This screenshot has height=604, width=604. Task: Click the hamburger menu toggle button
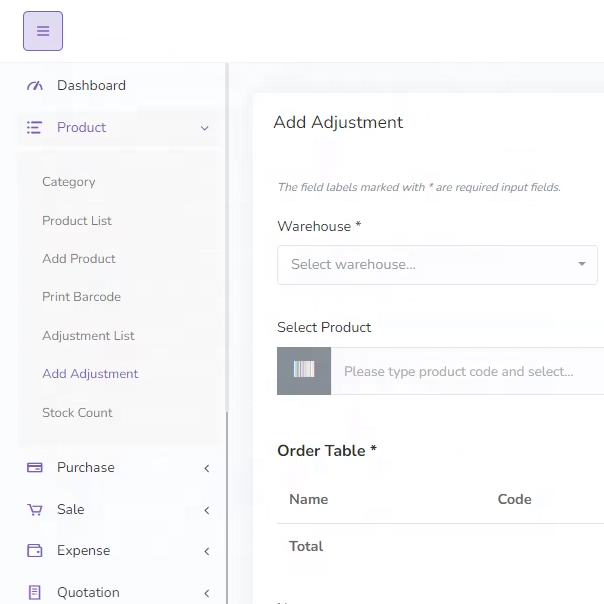pos(43,31)
